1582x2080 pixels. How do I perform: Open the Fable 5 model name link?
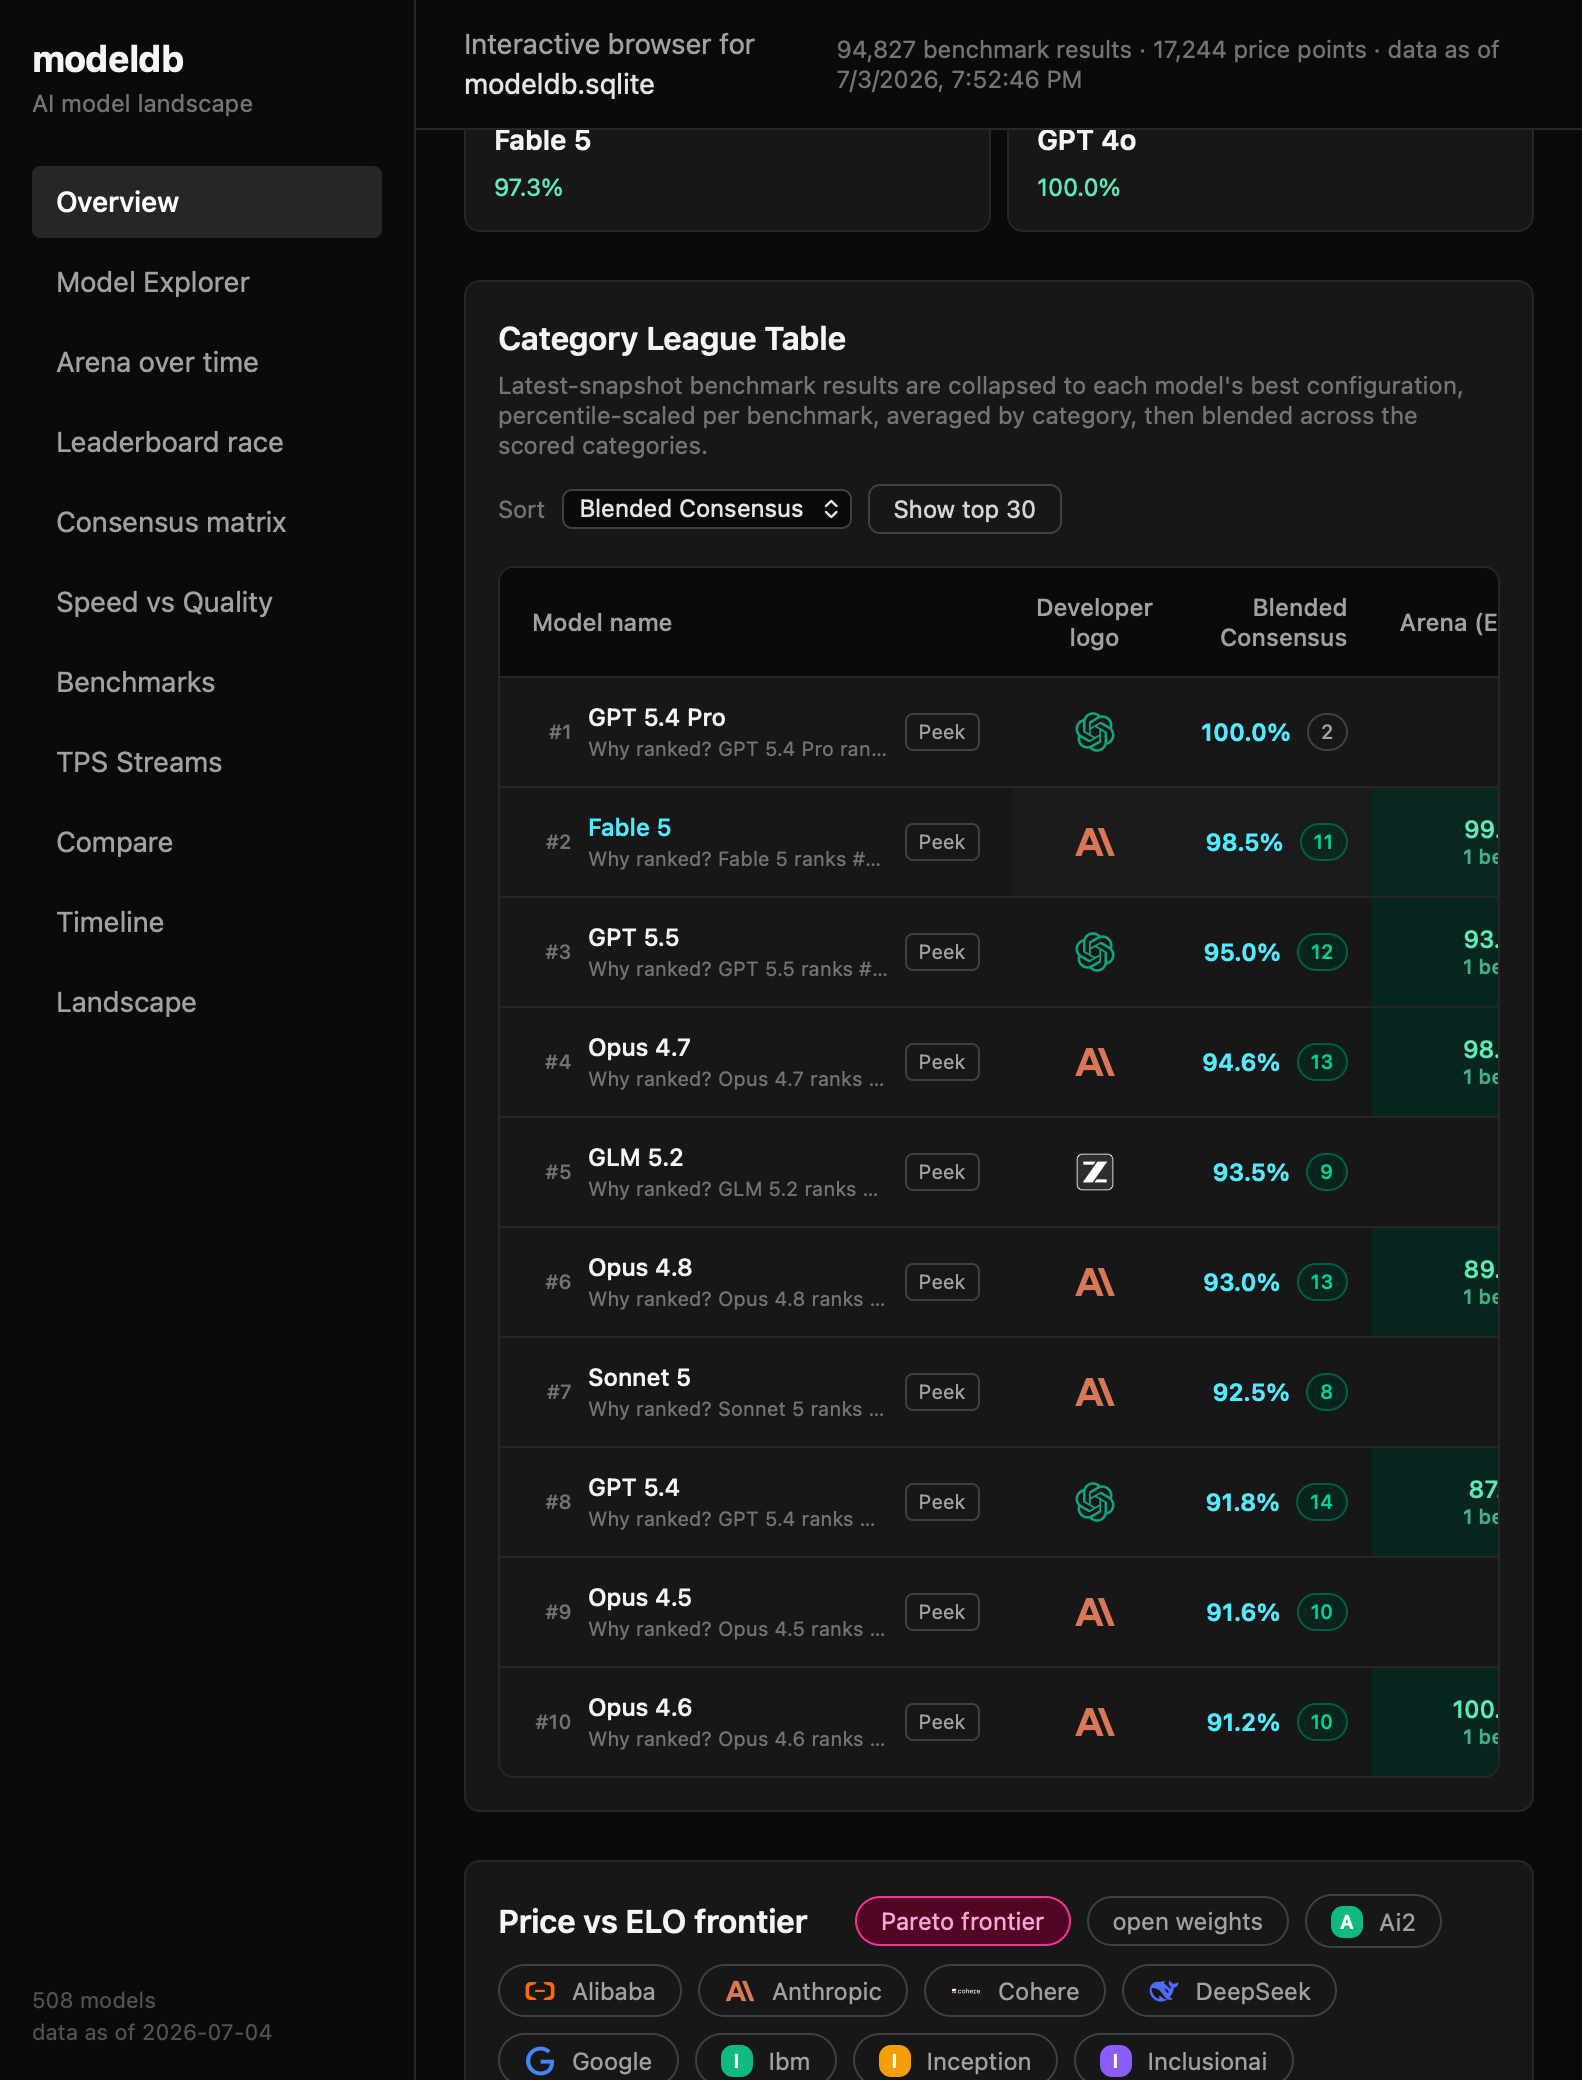[629, 827]
